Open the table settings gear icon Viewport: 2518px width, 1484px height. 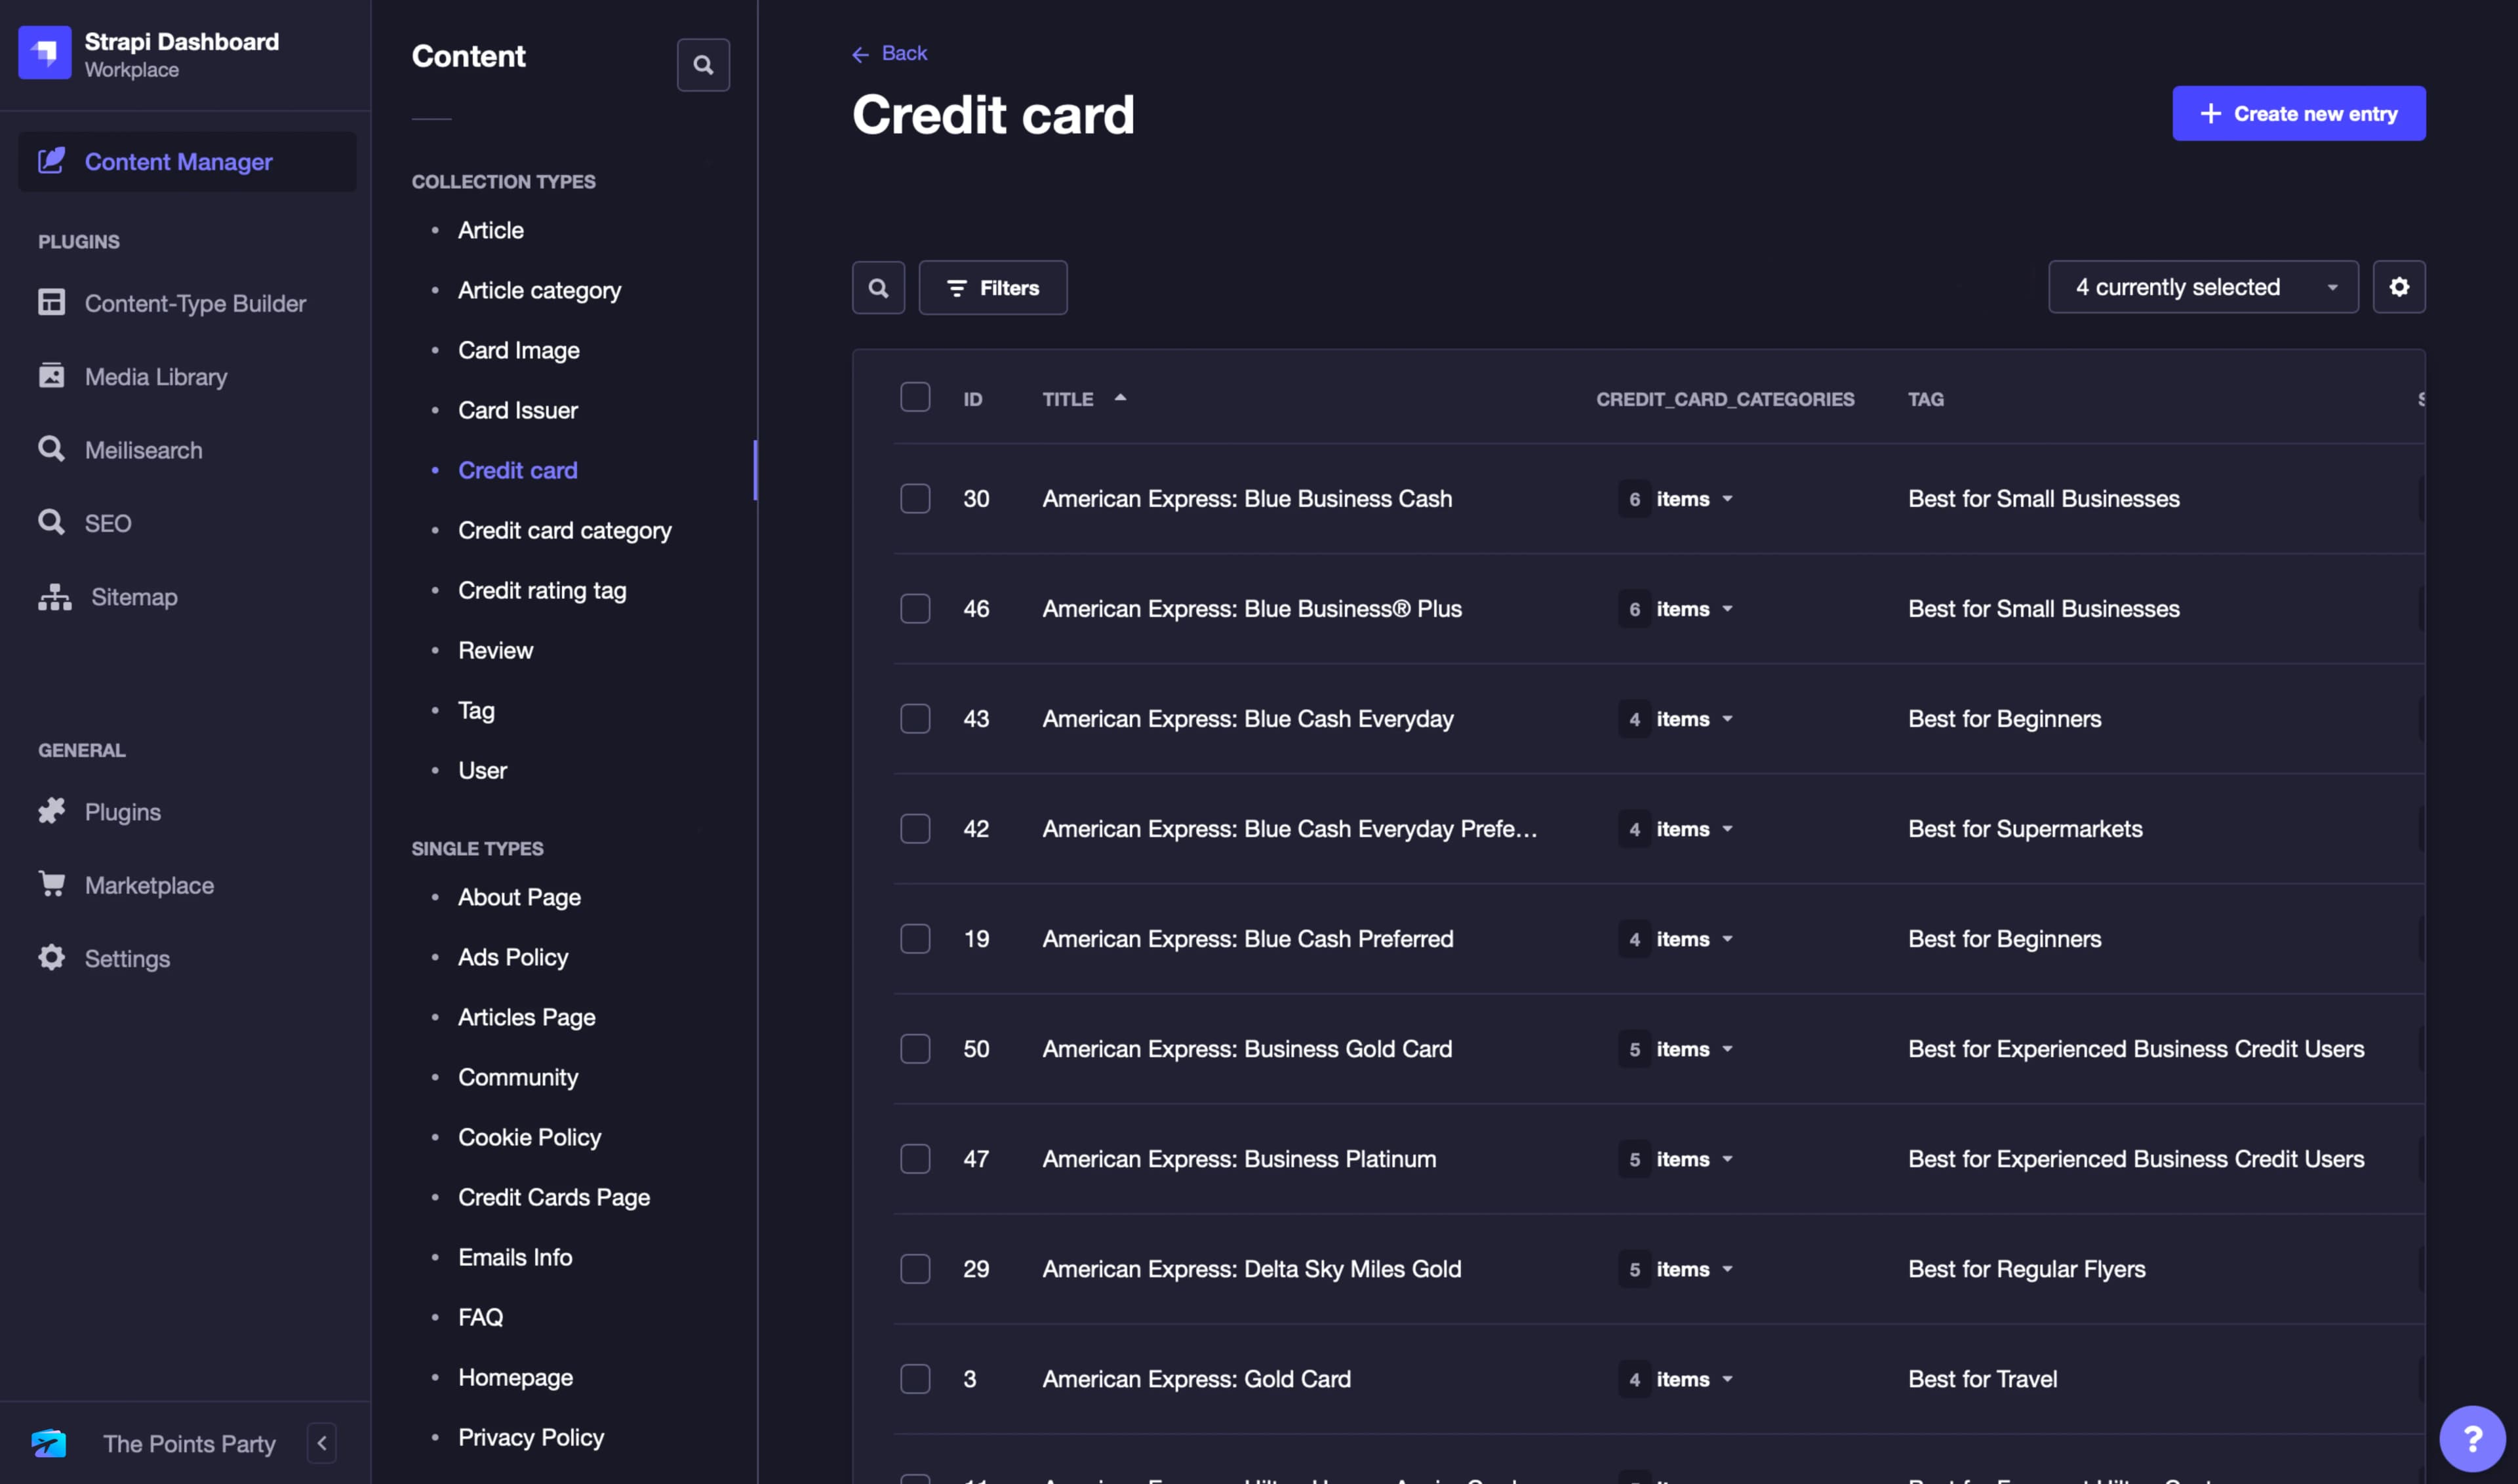coord(2399,287)
